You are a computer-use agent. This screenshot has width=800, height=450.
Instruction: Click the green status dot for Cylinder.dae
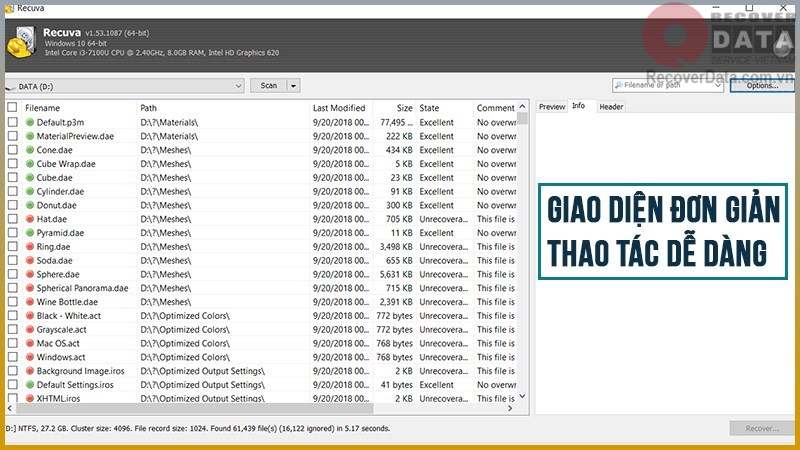(x=30, y=191)
